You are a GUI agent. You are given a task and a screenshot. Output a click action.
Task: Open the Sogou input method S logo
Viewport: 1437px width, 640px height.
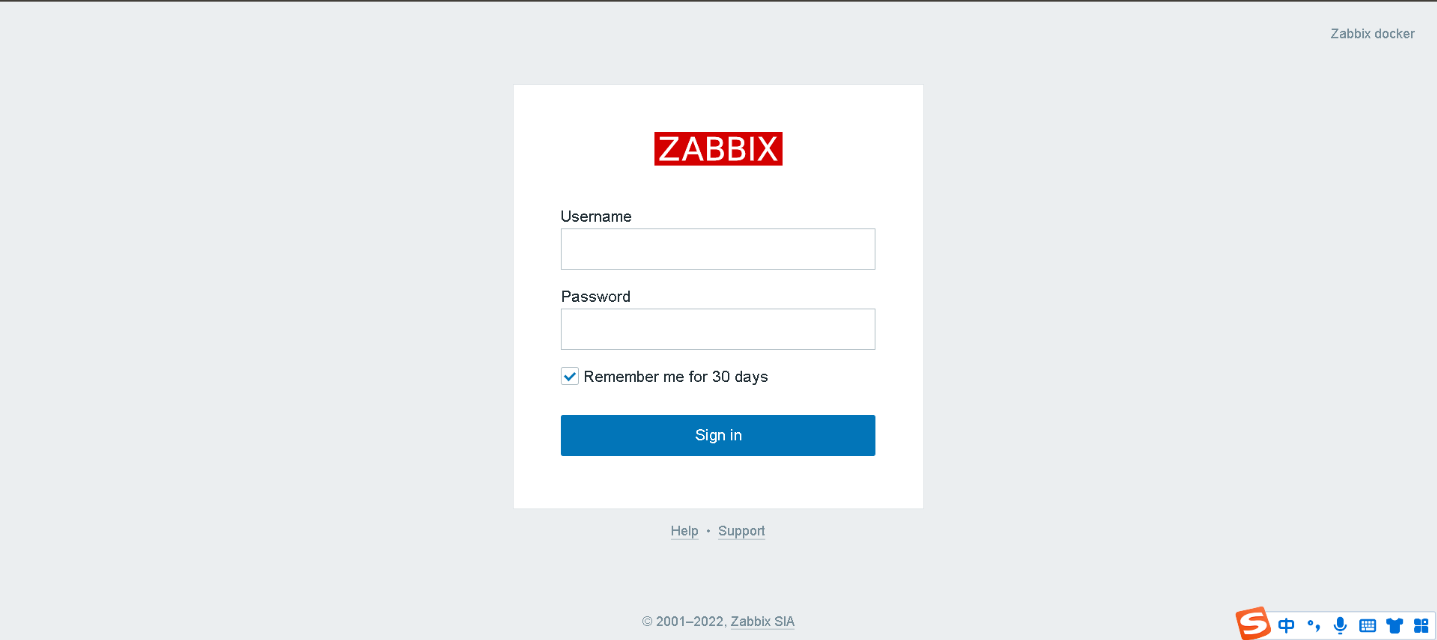click(1253, 623)
